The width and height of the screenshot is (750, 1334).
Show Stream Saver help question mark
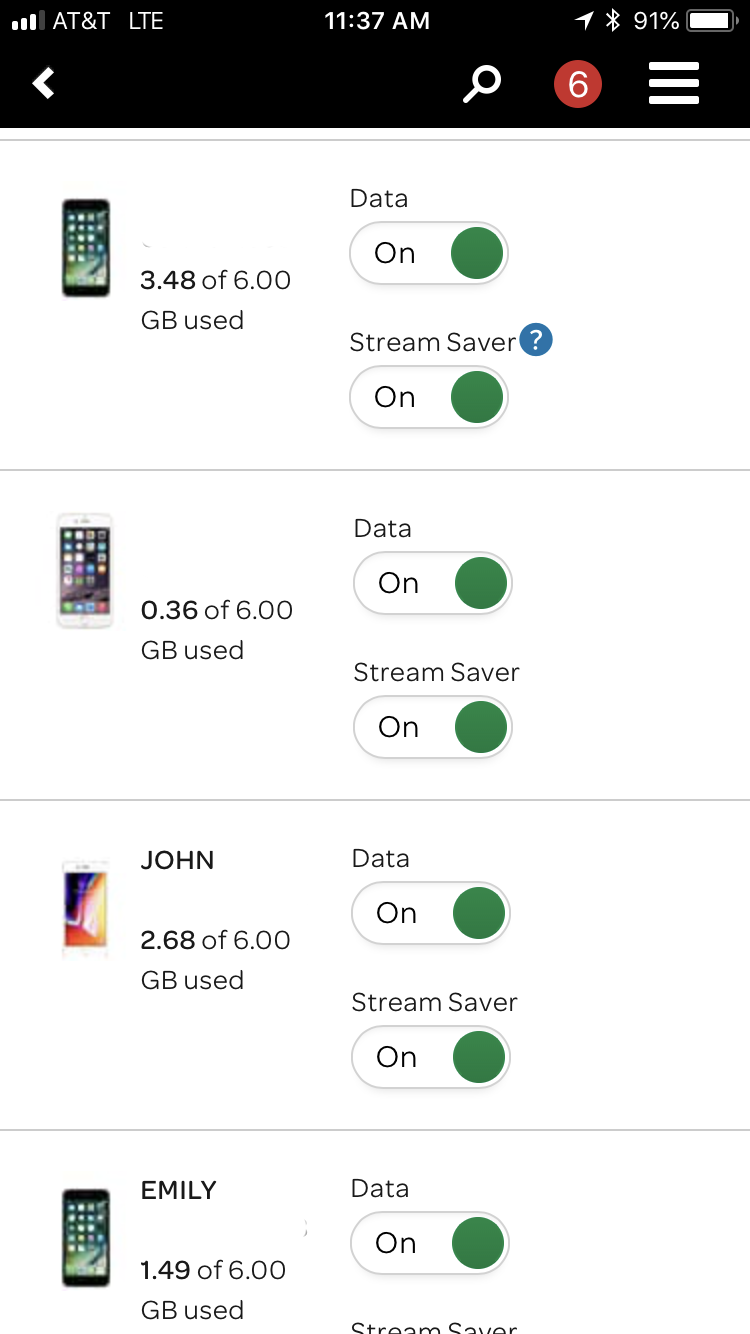[537, 341]
